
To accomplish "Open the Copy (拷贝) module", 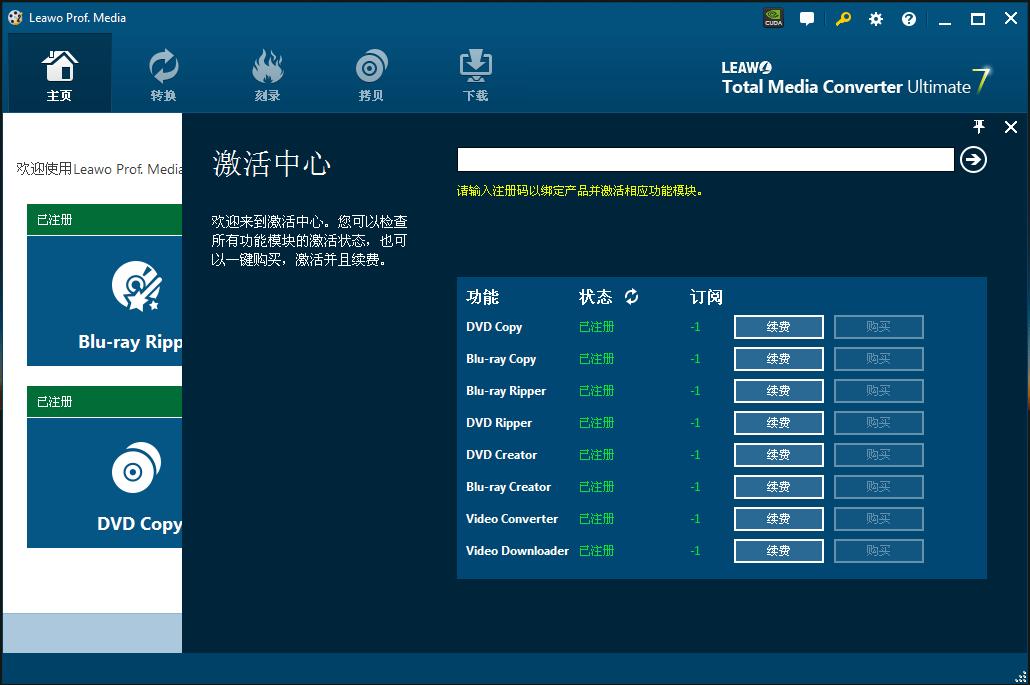I will (371, 75).
